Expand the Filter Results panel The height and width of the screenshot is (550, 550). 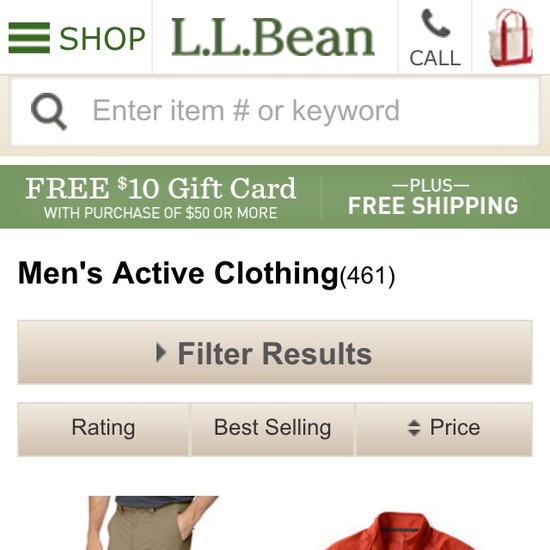coord(275,352)
